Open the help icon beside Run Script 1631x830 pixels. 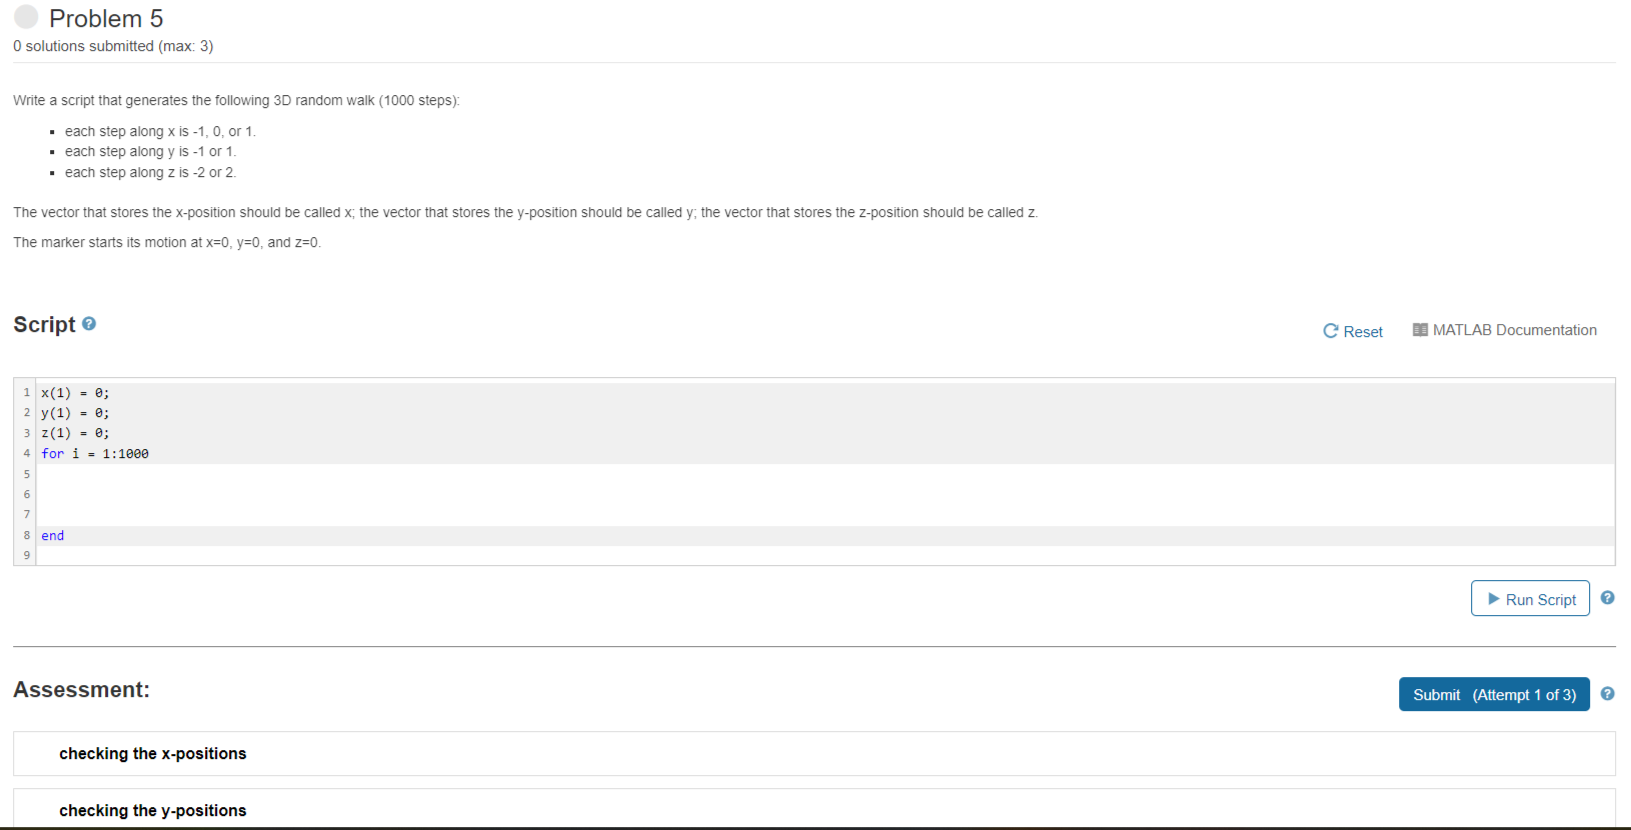[x=1608, y=597]
